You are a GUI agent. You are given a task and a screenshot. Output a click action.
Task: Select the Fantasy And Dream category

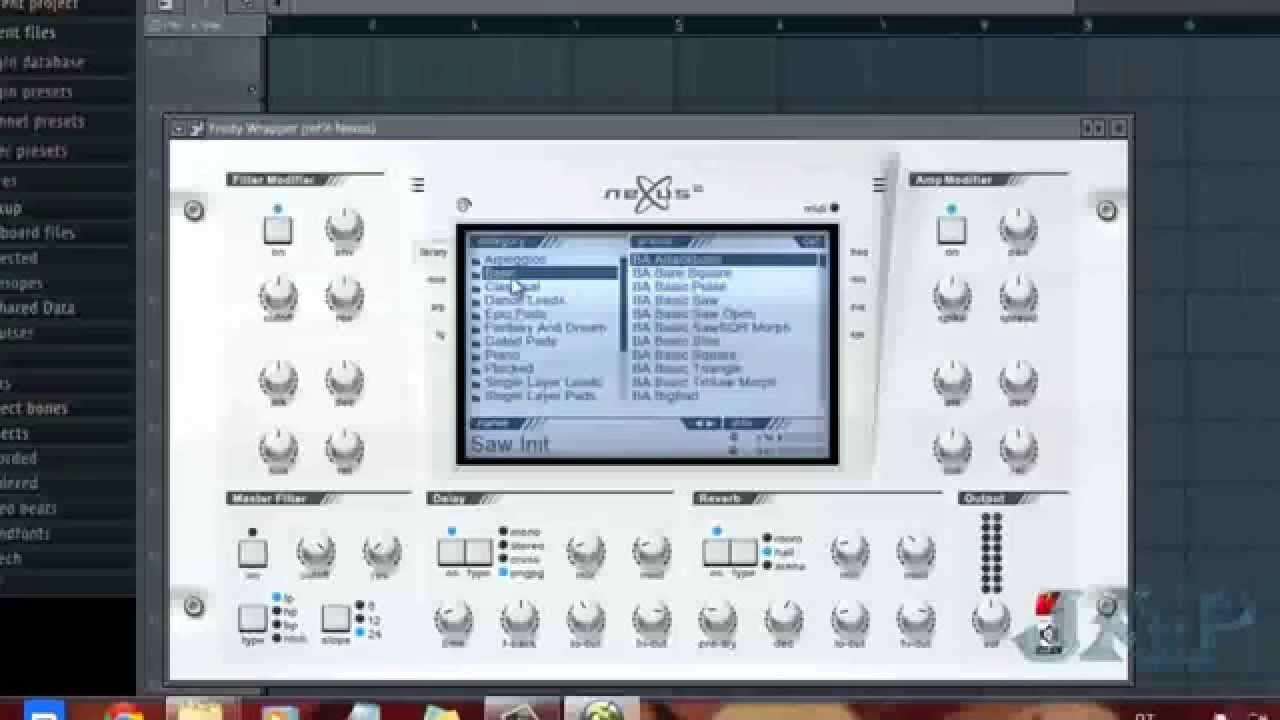coord(545,328)
